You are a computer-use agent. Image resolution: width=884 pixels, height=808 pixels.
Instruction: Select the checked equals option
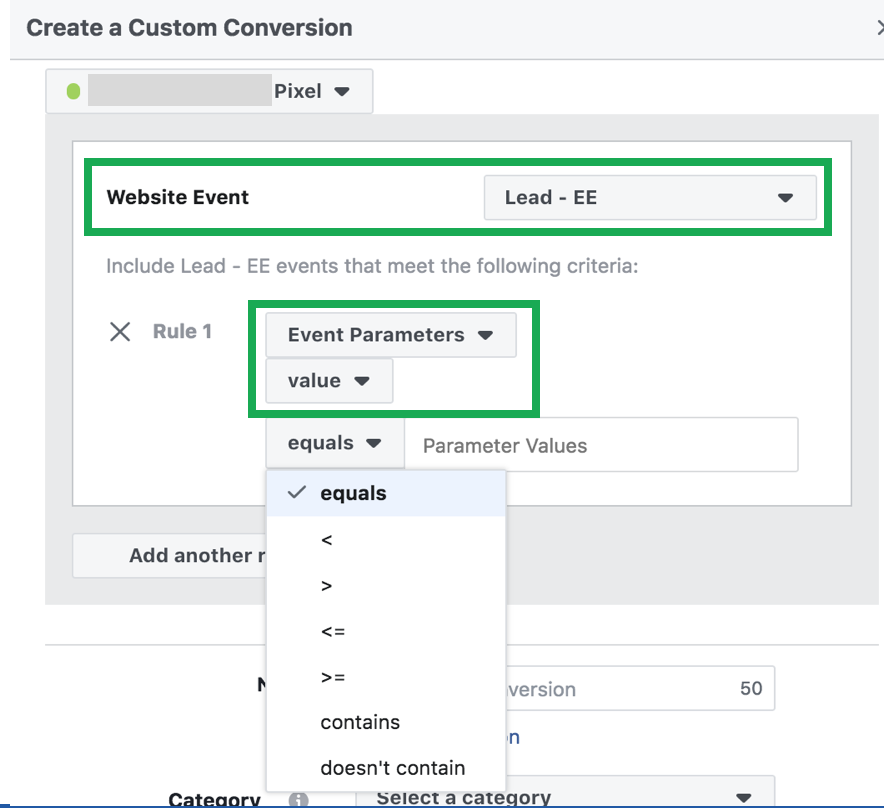pyautogui.click(x=353, y=493)
